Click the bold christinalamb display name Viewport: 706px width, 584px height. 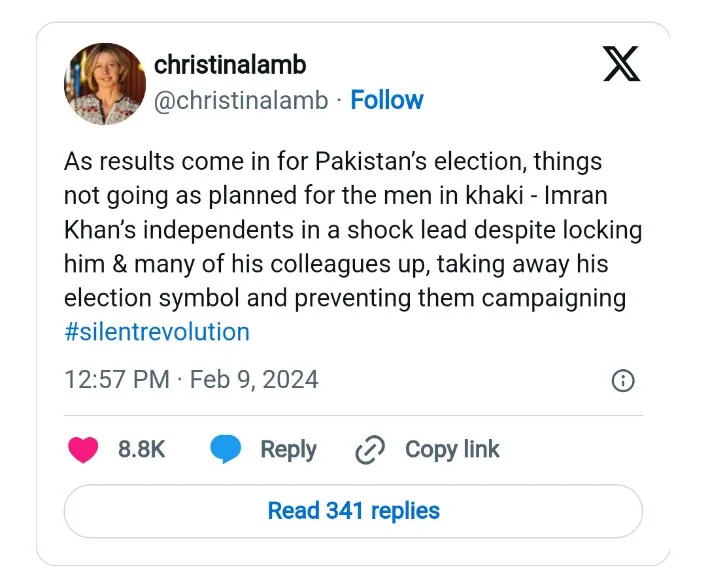pos(230,65)
